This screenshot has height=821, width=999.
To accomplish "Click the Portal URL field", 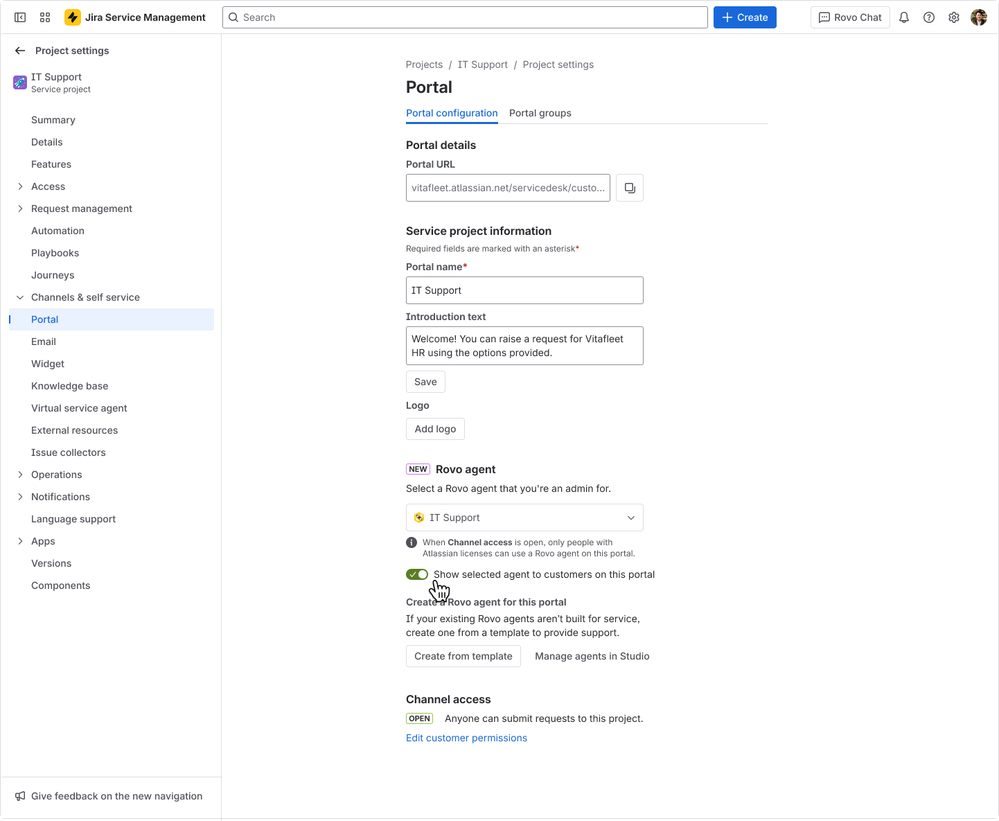I will point(508,188).
